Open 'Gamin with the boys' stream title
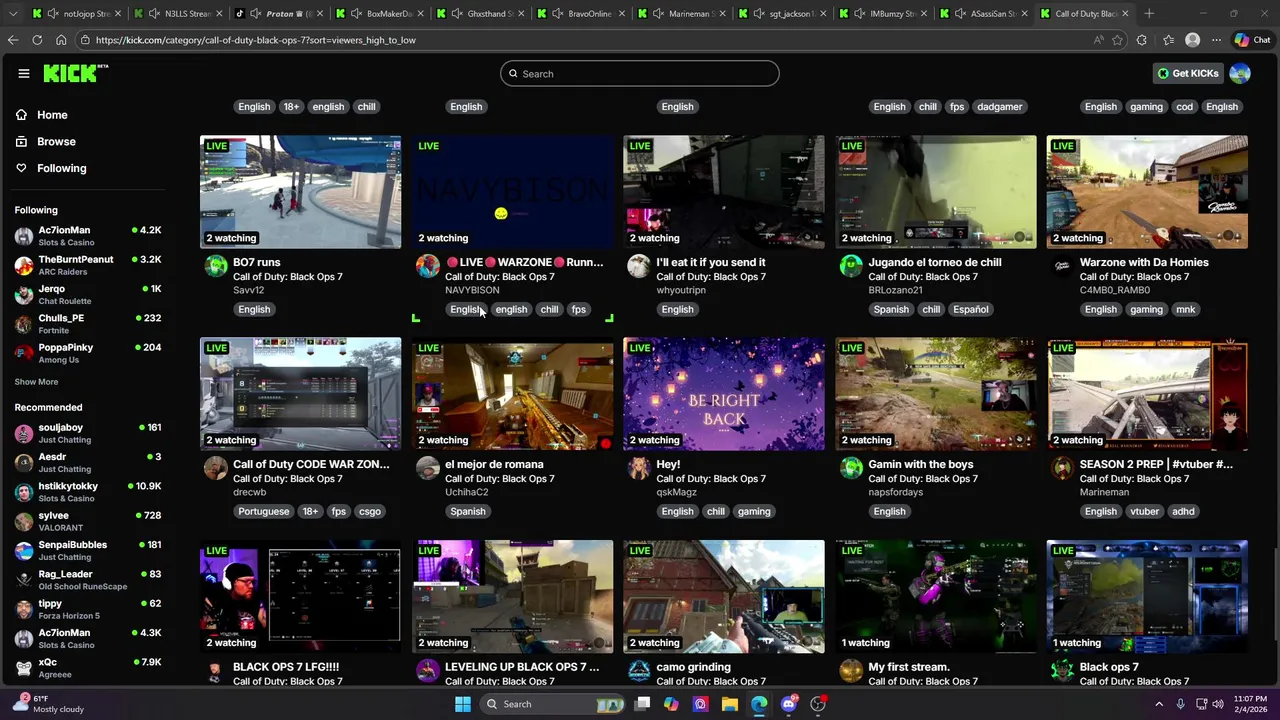Screen dimensions: 1280x720 coord(921,464)
